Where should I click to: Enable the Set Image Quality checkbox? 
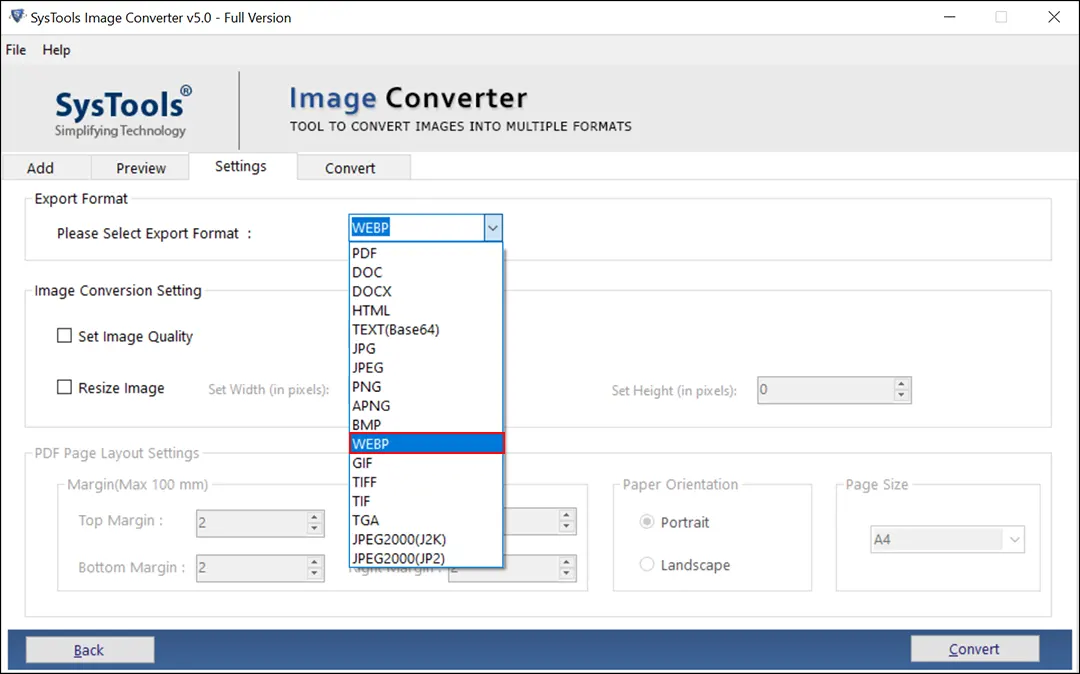pos(64,335)
